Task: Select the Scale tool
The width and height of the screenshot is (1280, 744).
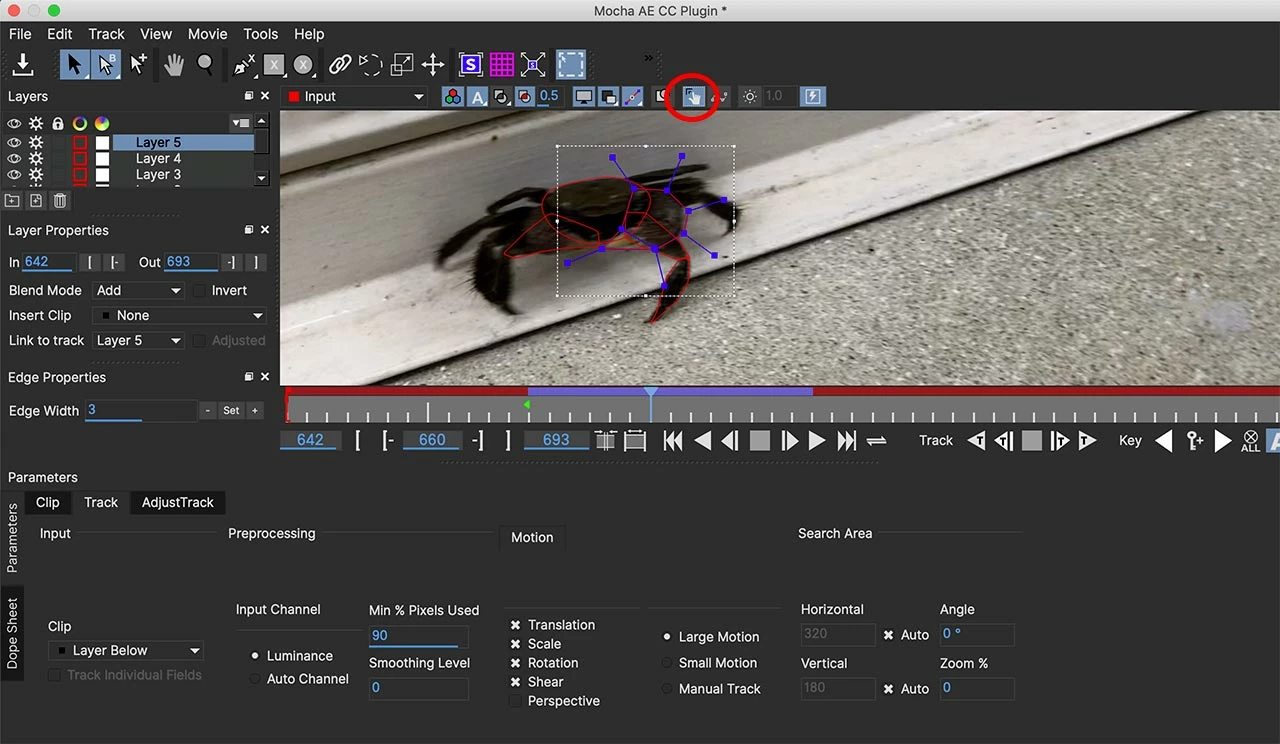Action: (x=402, y=65)
